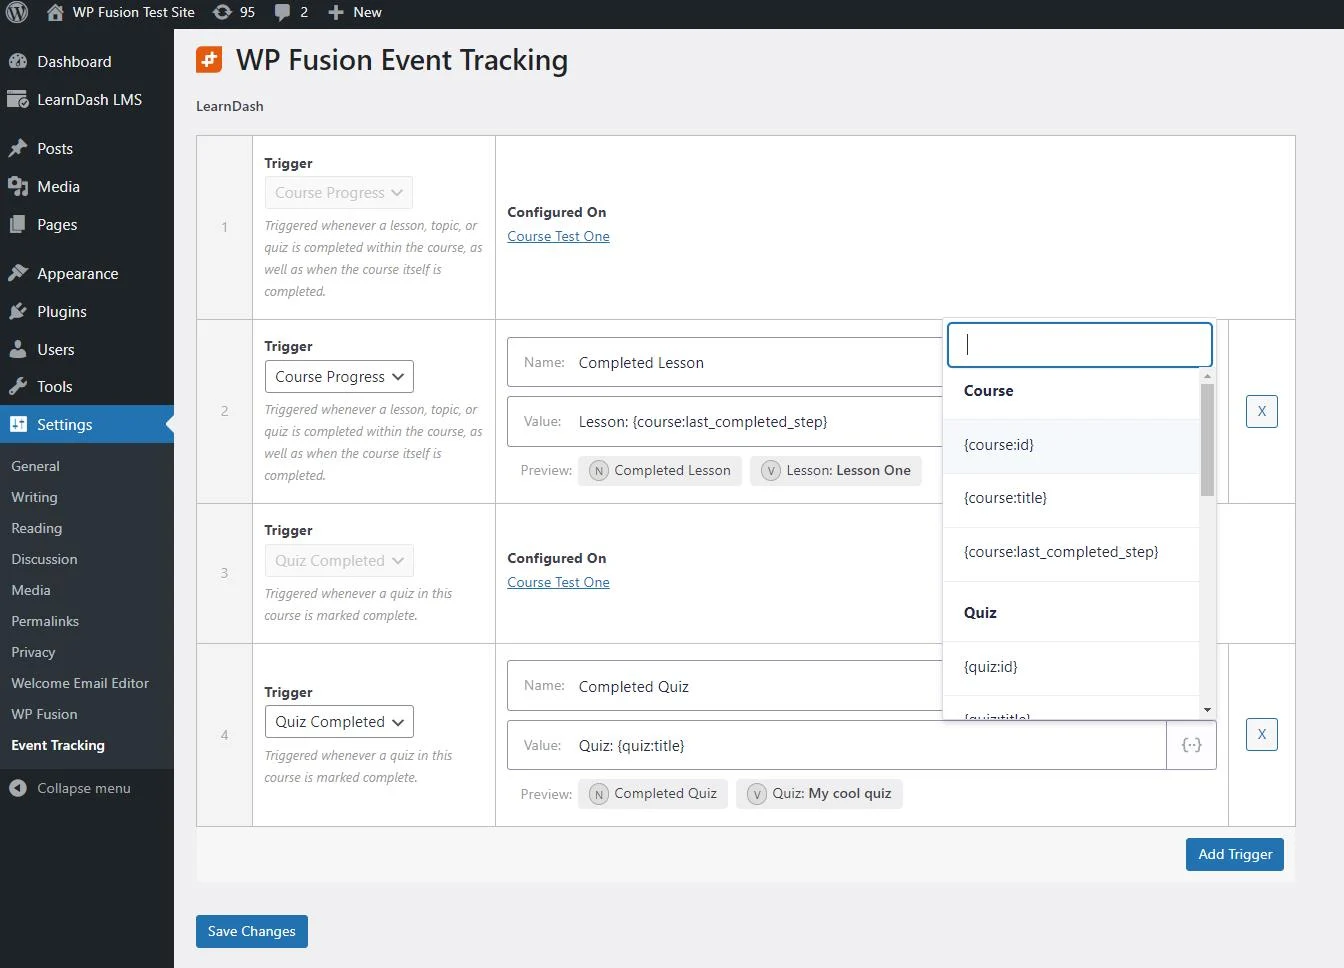This screenshot has height=968, width=1344.
Task: Click the Quiz: My cool quiz preview chip
Action: coord(819,794)
